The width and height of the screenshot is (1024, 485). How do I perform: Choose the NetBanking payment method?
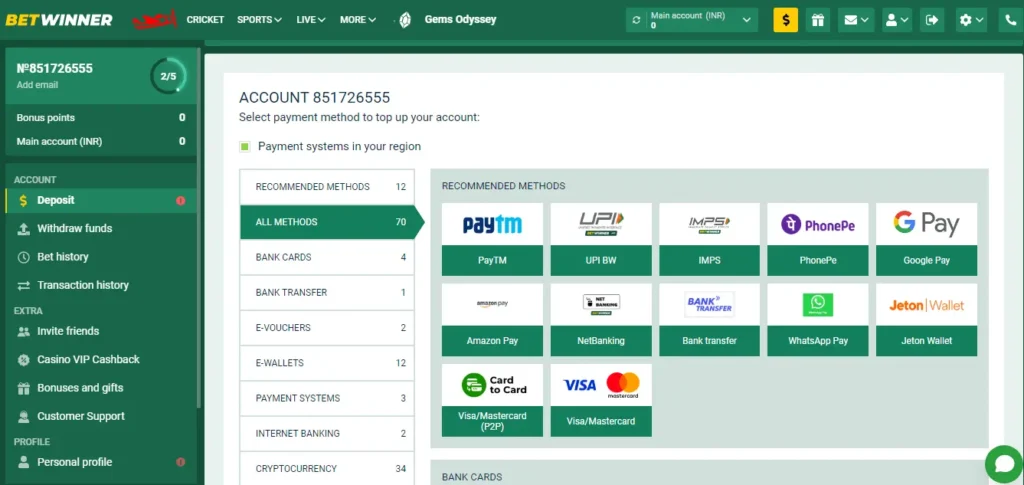pos(601,320)
